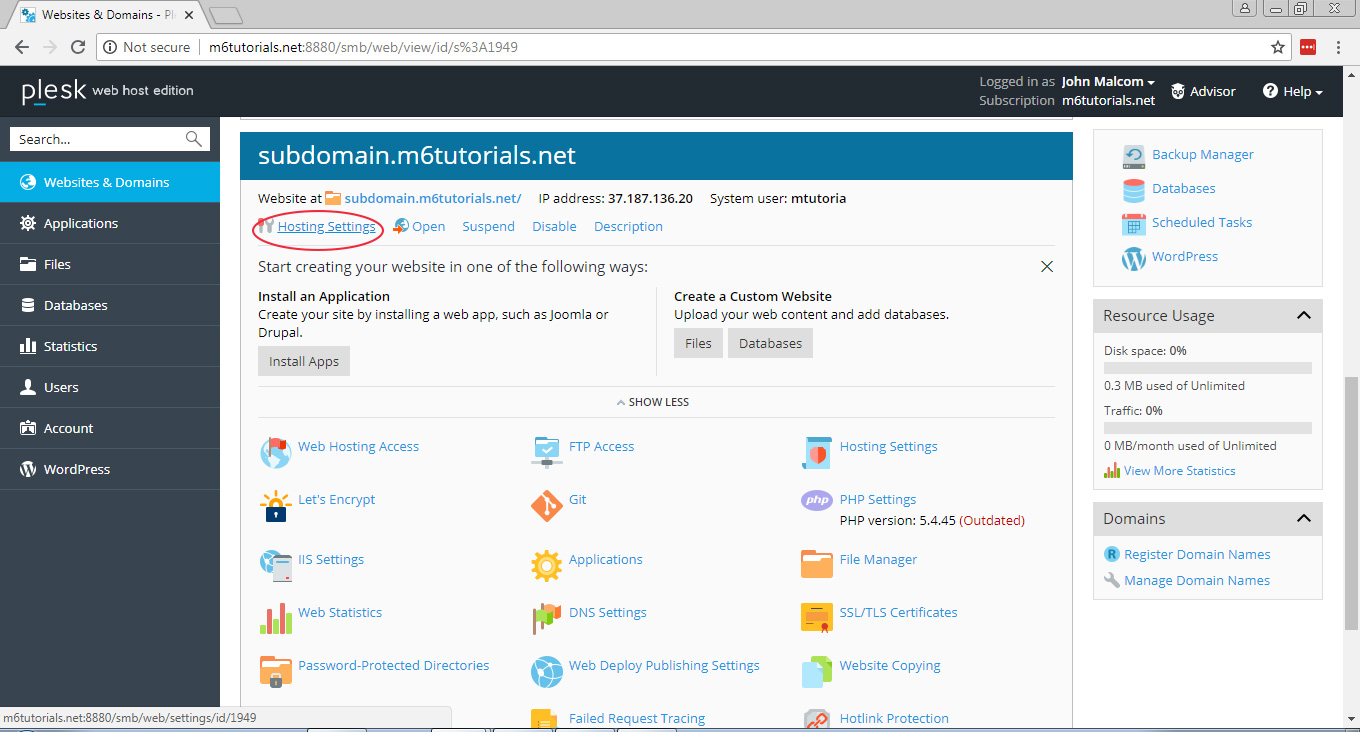
Task: Select Websites & Domains in the sidebar
Action: coord(110,182)
